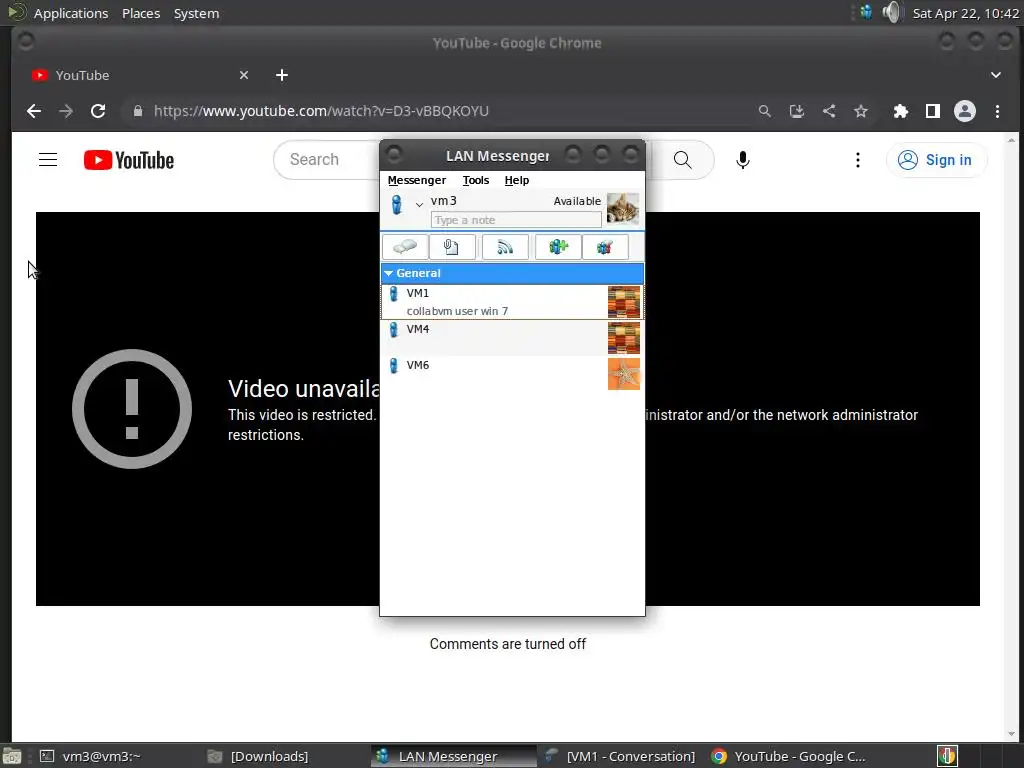The width and height of the screenshot is (1024, 768).
Task: Open the Help menu in LAN Messenger
Action: tap(517, 180)
